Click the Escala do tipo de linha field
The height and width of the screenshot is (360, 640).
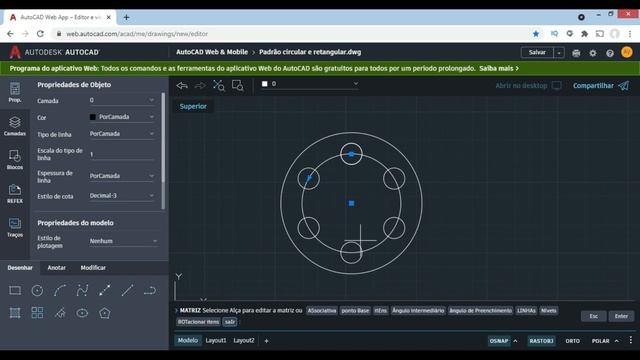tap(122, 154)
